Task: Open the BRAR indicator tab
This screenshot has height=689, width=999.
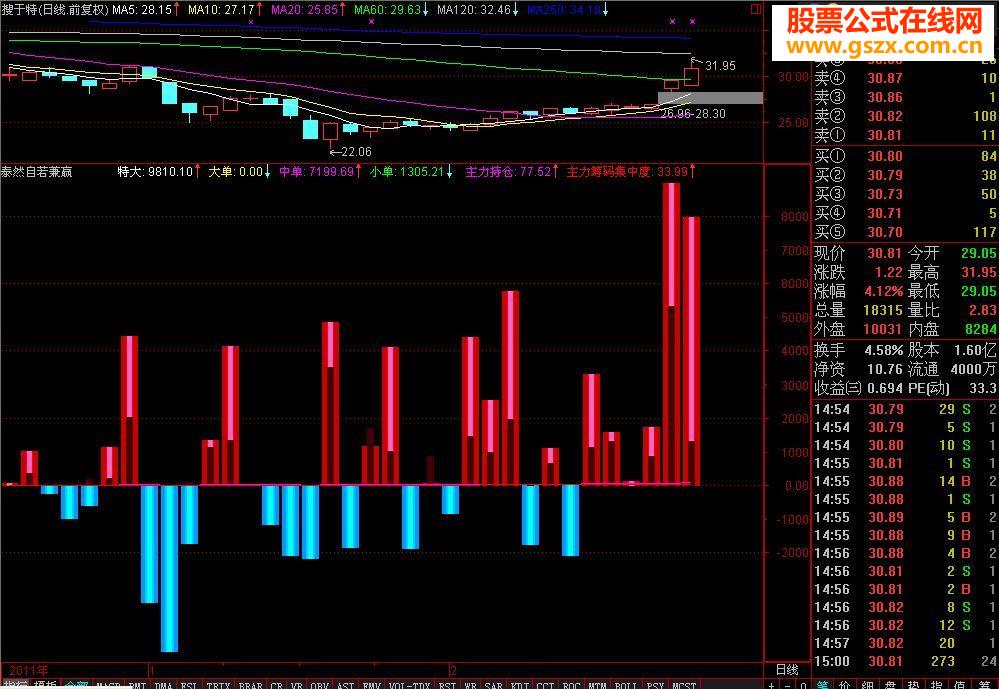Action: (250, 685)
